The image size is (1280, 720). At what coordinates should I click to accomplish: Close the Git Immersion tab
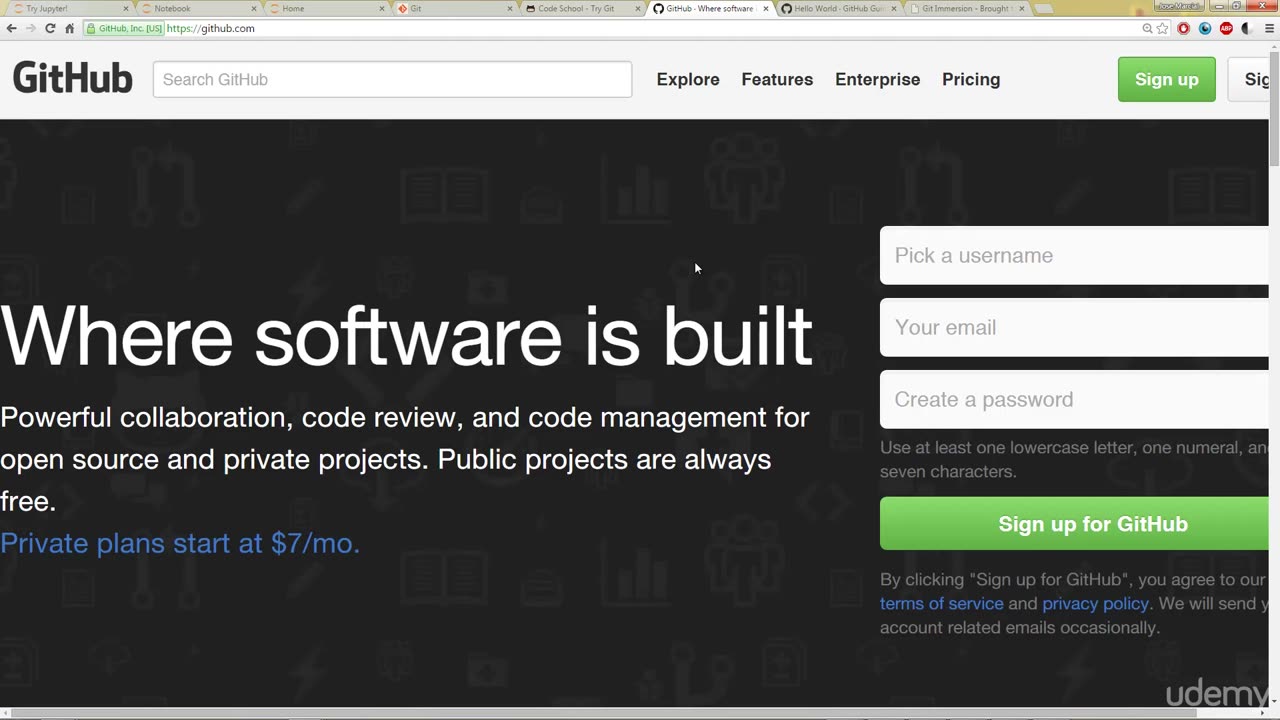pyautogui.click(x=1022, y=8)
